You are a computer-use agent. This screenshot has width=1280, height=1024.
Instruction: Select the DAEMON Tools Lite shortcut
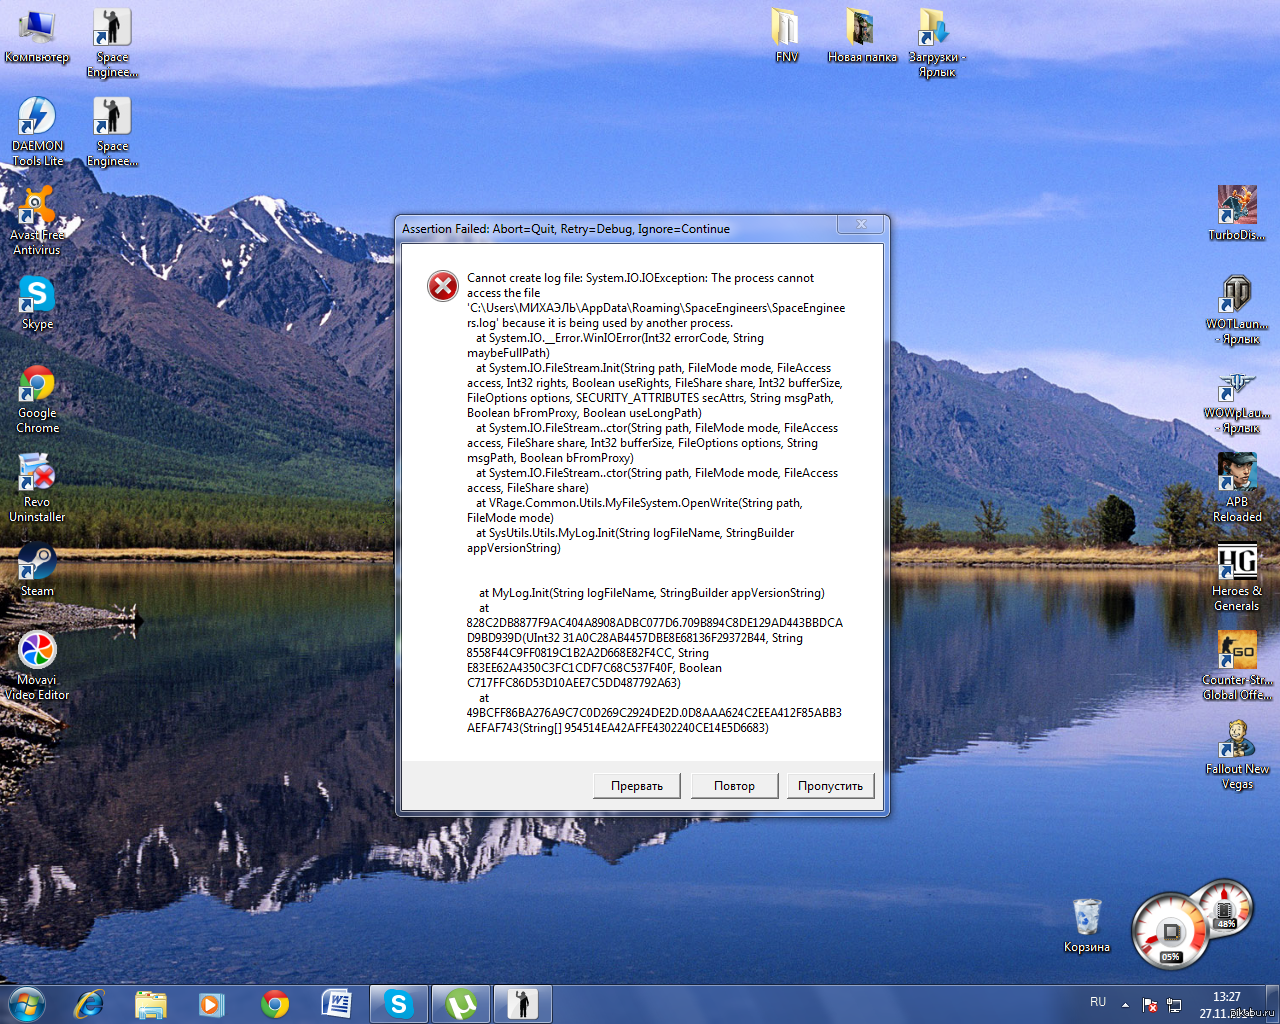click(x=37, y=119)
